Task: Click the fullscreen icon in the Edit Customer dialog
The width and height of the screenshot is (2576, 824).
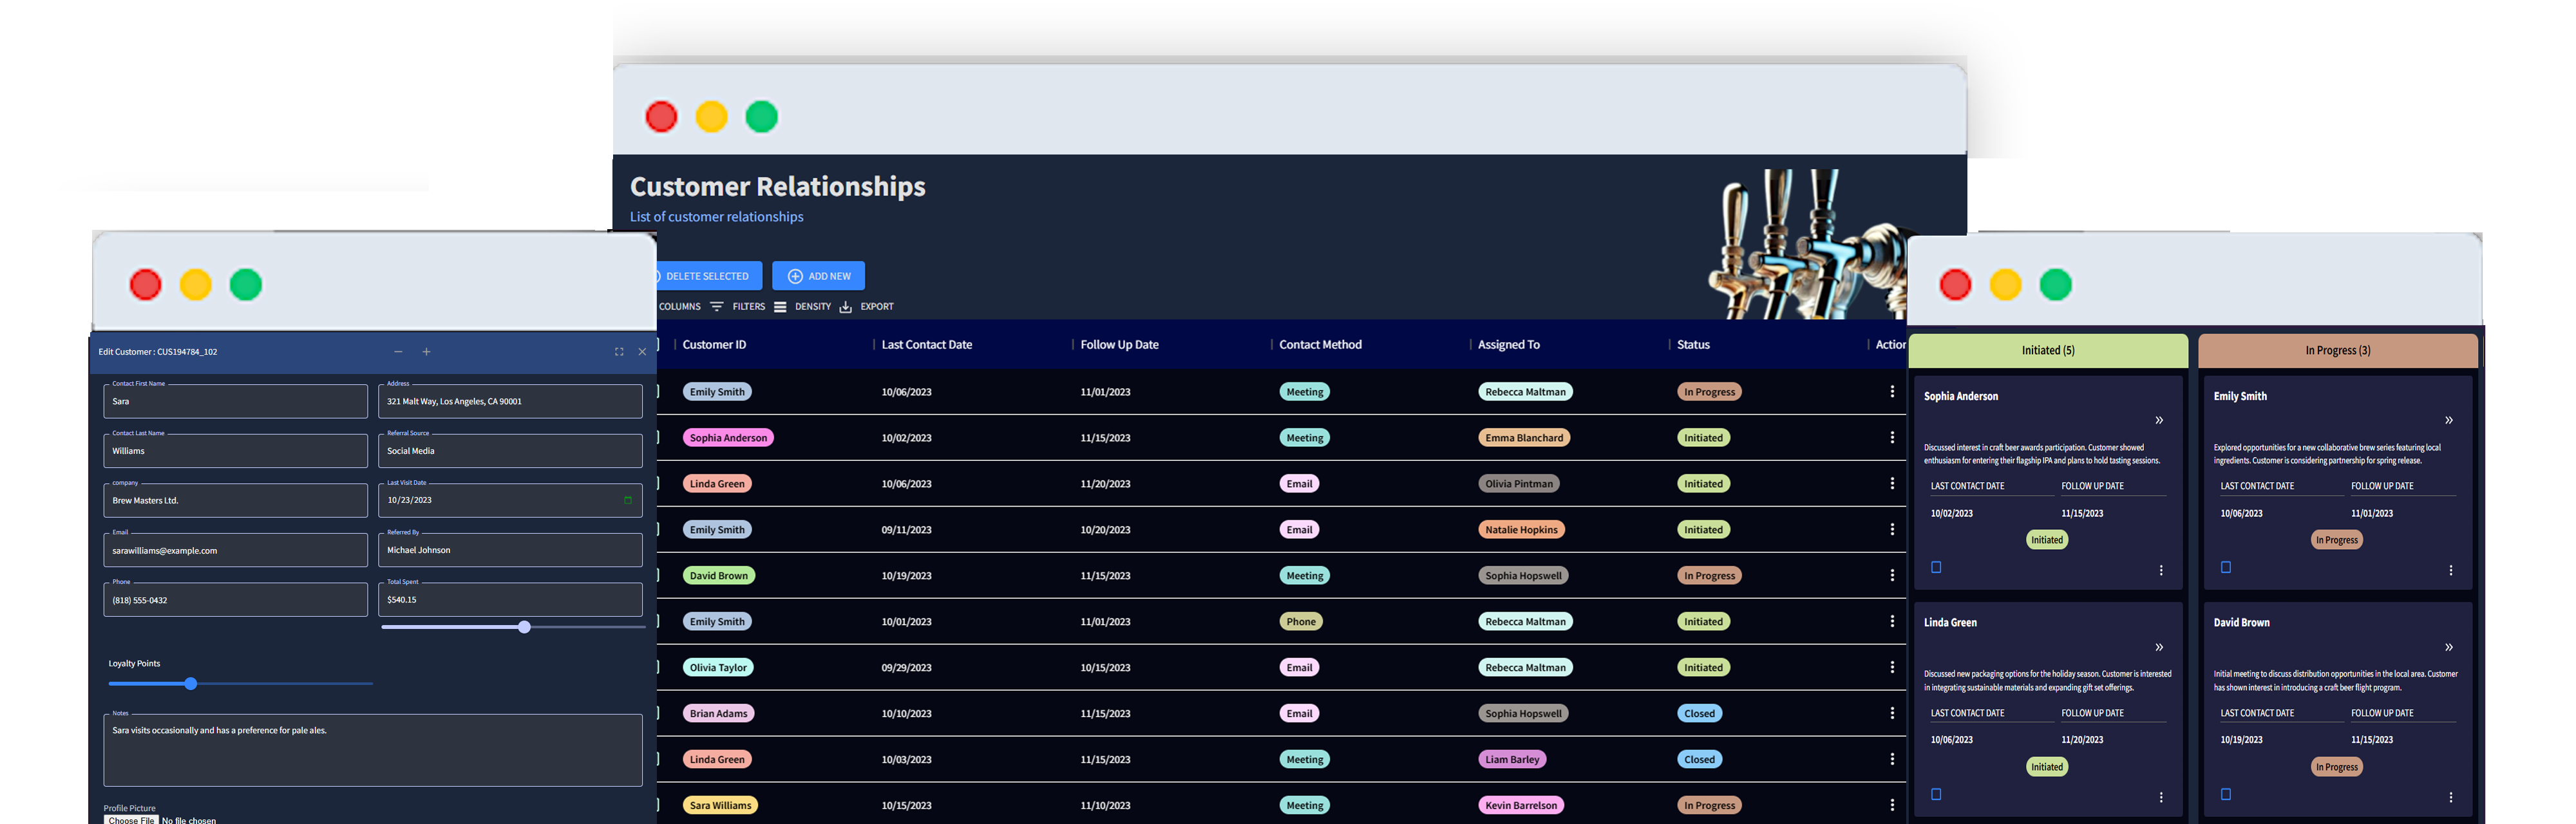Action: coord(618,351)
